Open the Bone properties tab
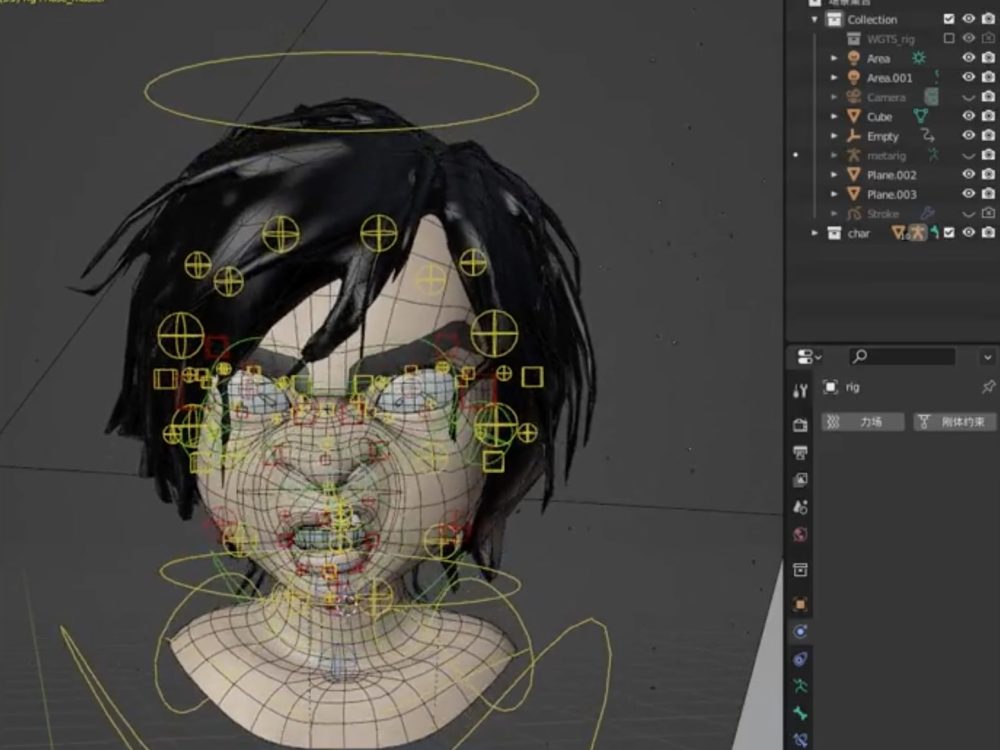 (800, 714)
